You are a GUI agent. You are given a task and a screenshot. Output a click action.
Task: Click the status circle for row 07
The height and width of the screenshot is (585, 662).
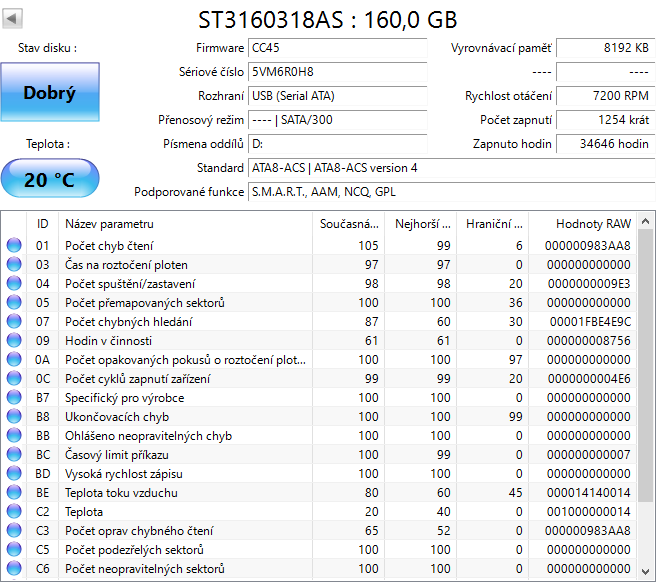coord(14,321)
